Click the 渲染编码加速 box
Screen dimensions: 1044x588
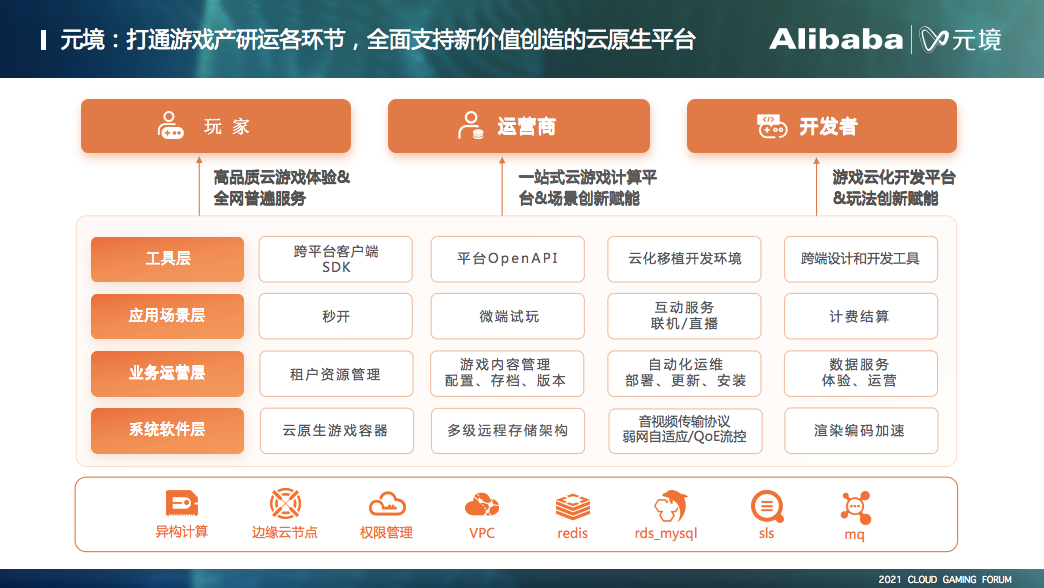point(861,431)
